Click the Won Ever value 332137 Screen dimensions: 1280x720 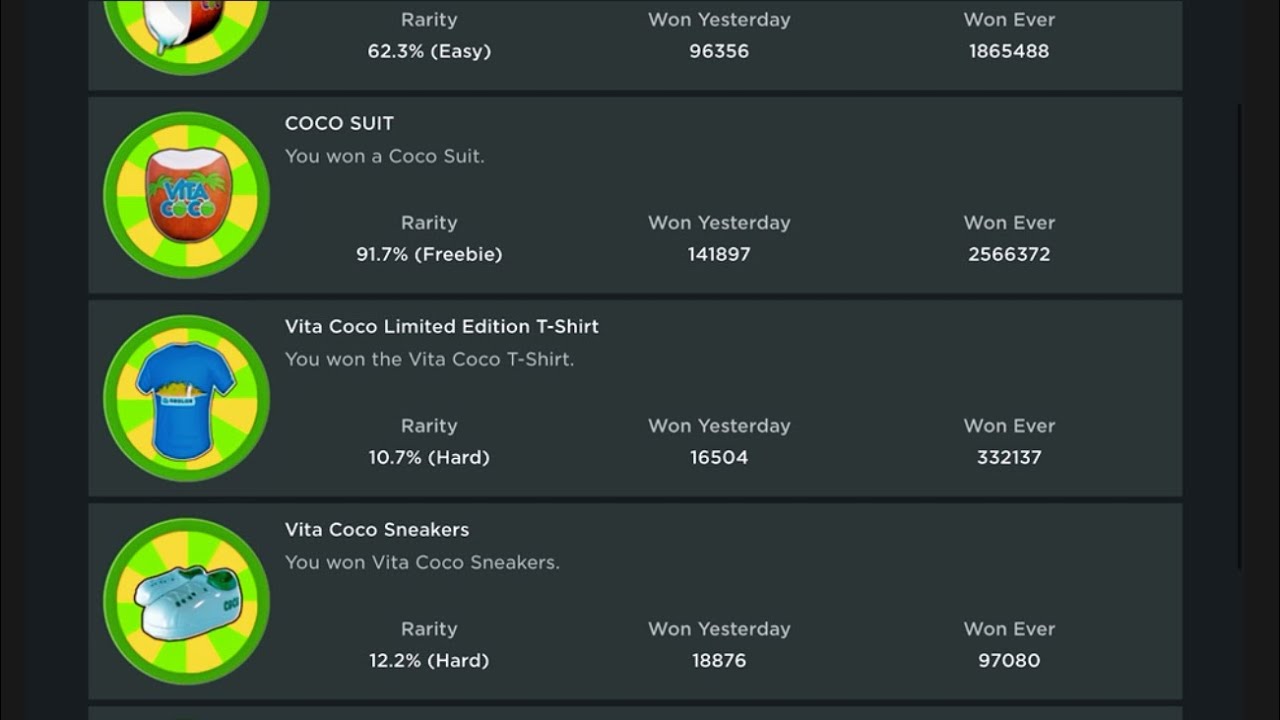[x=1009, y=457]
